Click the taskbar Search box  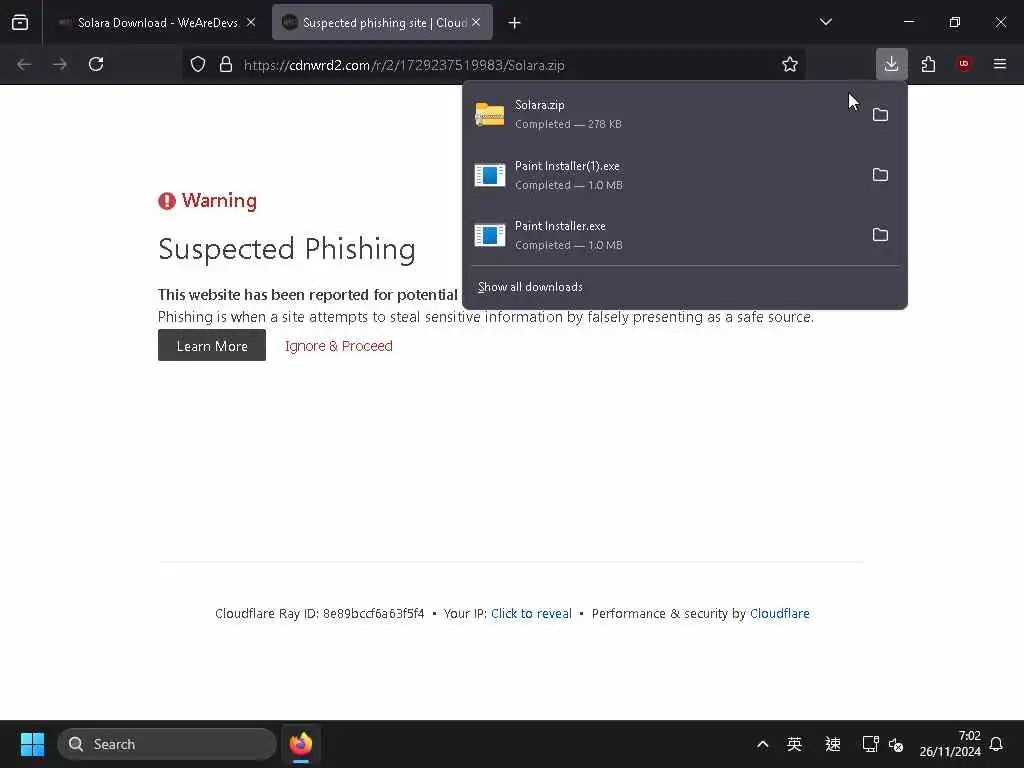pyautogui.click(x=167, y=744)
